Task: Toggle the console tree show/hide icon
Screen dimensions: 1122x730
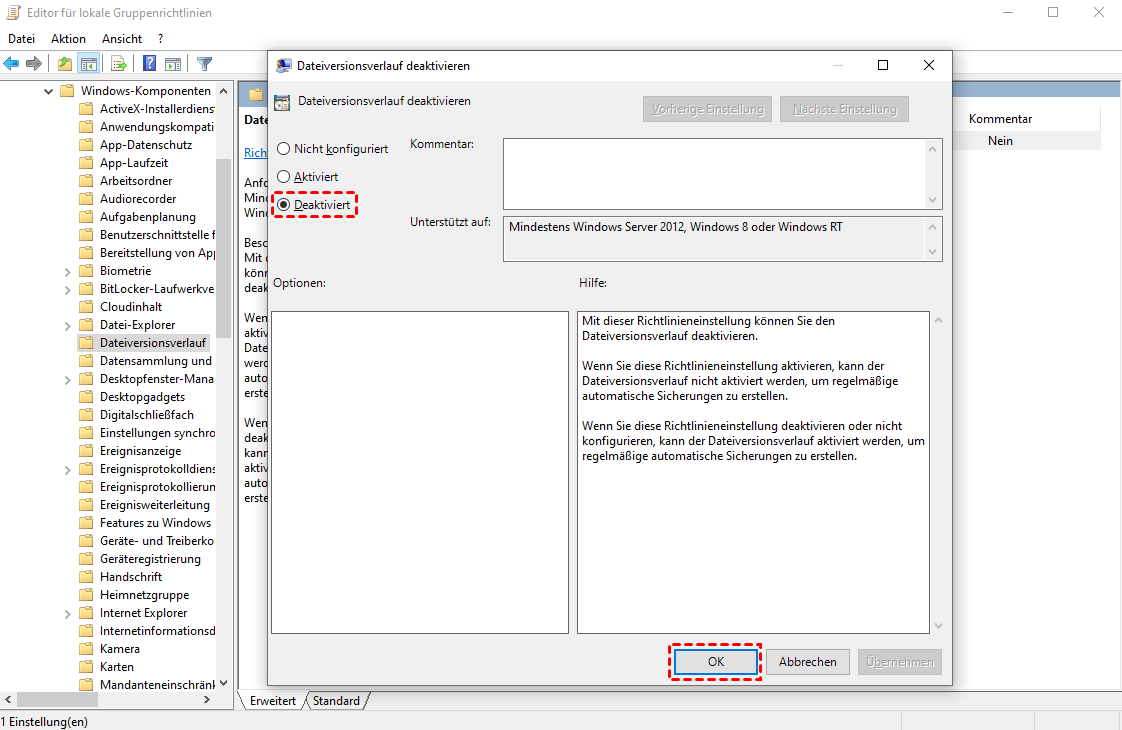Action: click(x=89, y=64)
